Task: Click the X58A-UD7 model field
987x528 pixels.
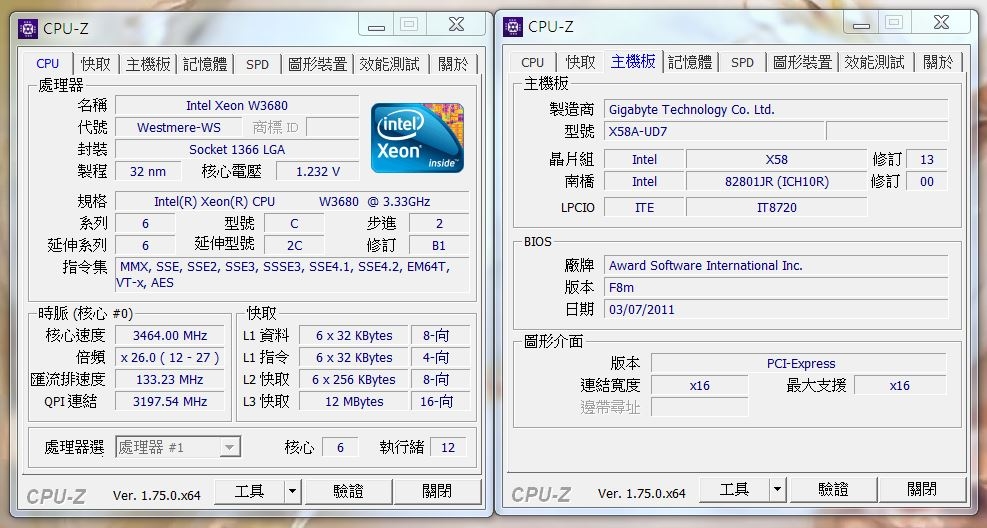Action: 714,132
